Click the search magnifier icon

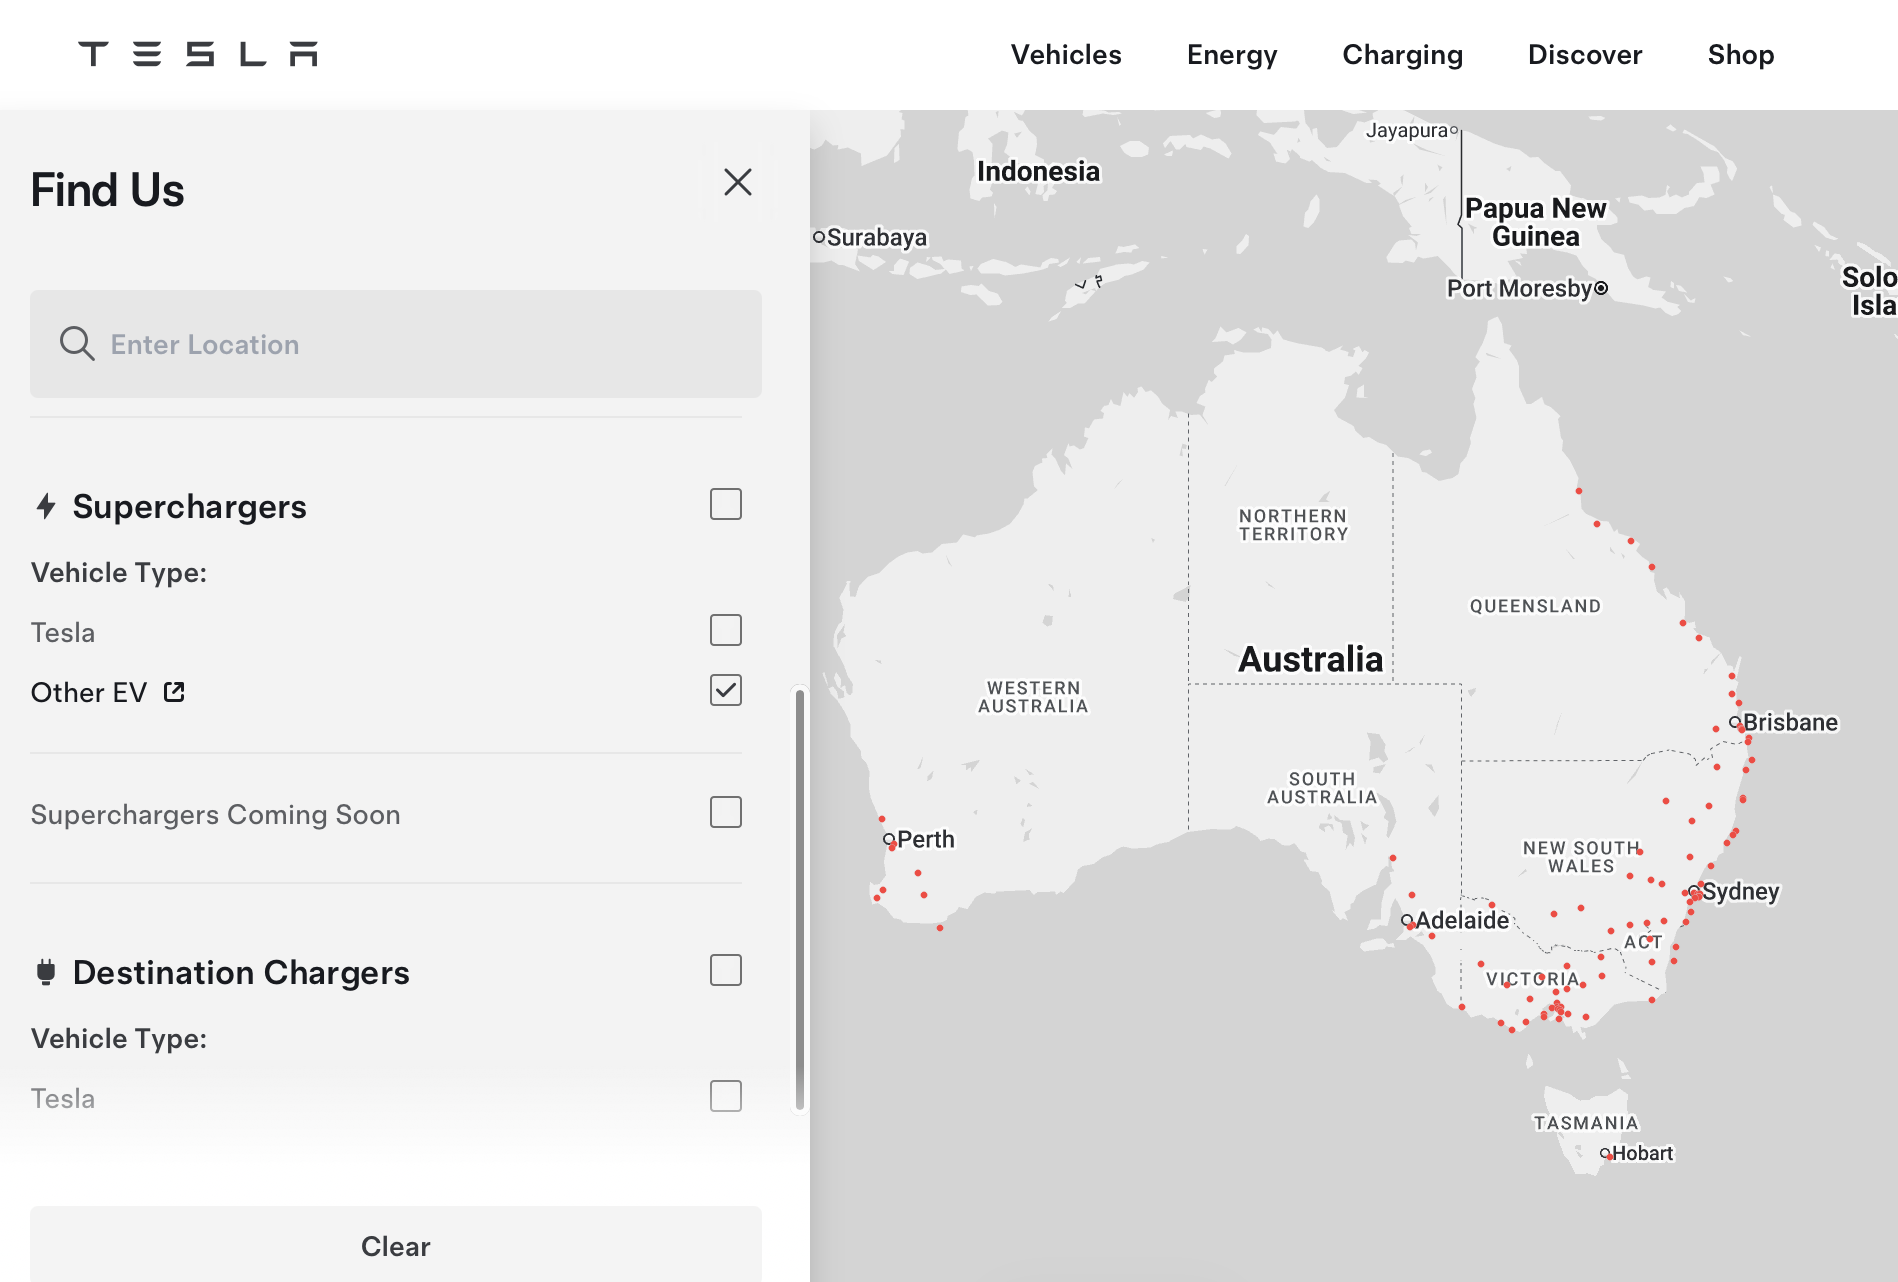tap(77, 344)
